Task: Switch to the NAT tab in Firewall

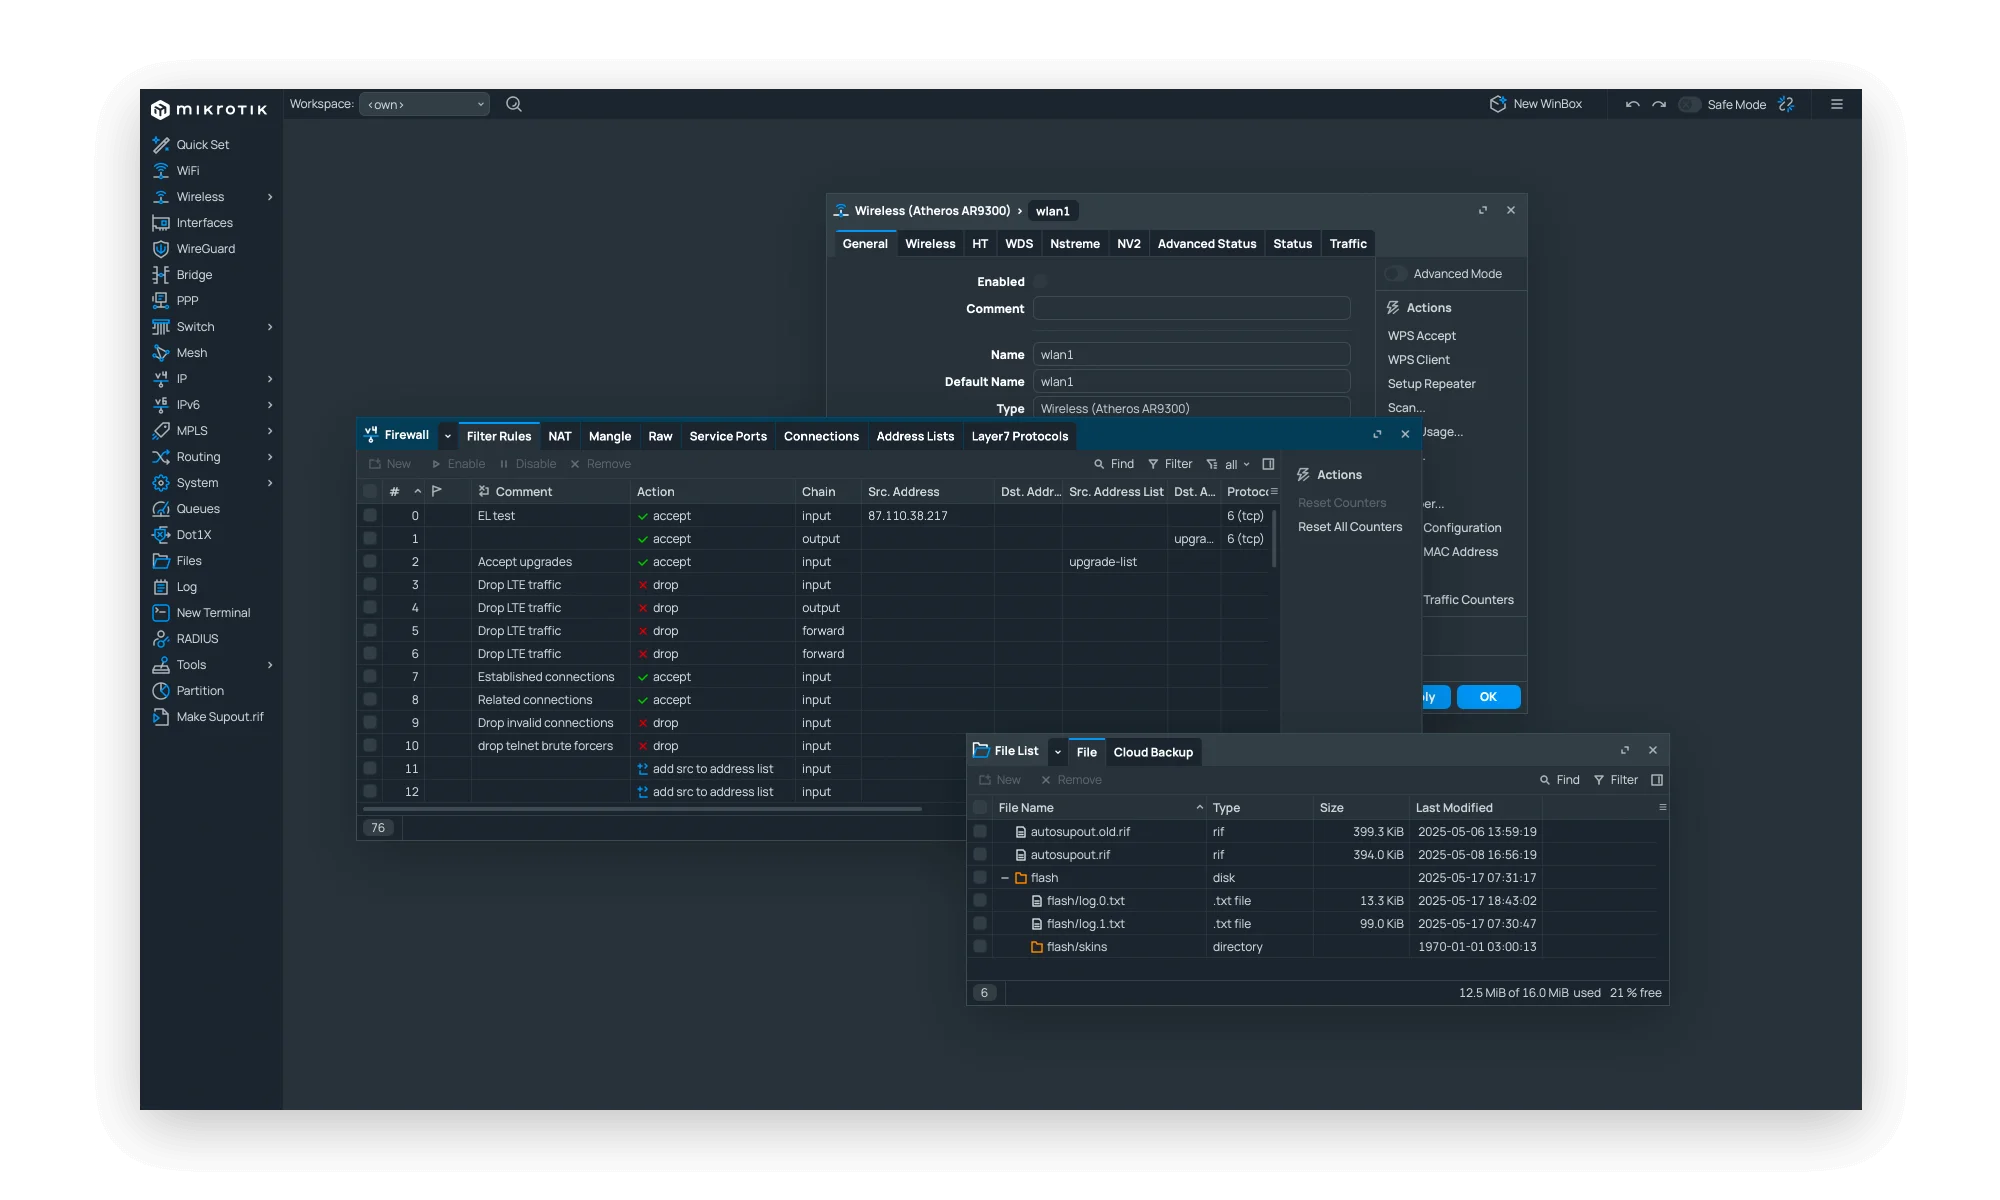Action: click(x=559, y=436)
